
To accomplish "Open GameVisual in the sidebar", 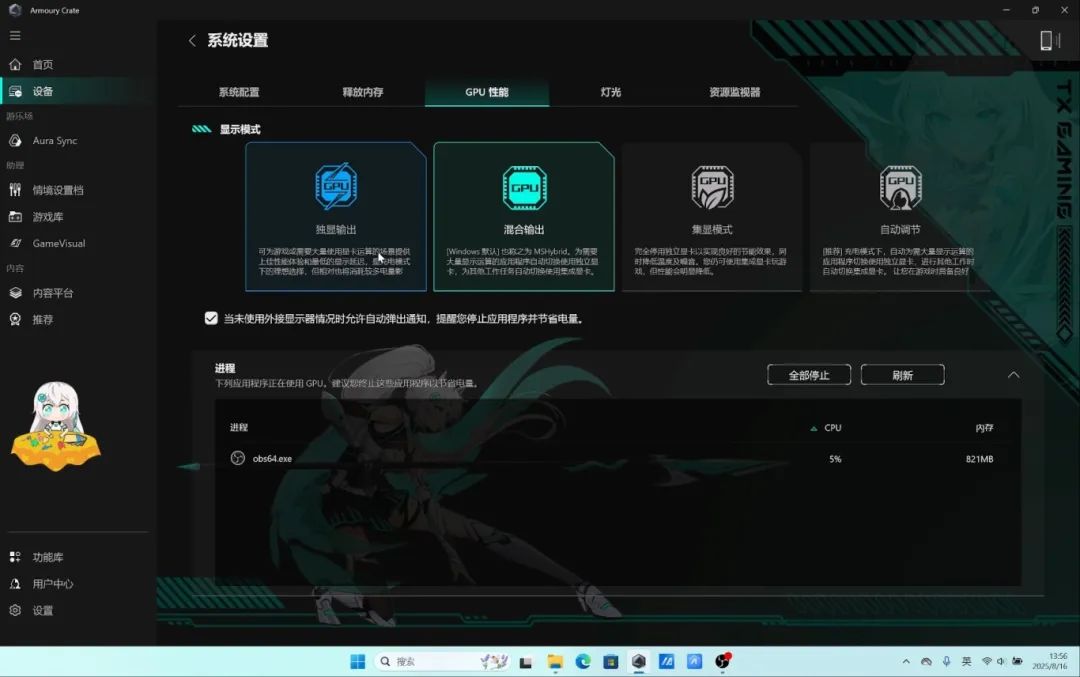I will pos(59,244).
